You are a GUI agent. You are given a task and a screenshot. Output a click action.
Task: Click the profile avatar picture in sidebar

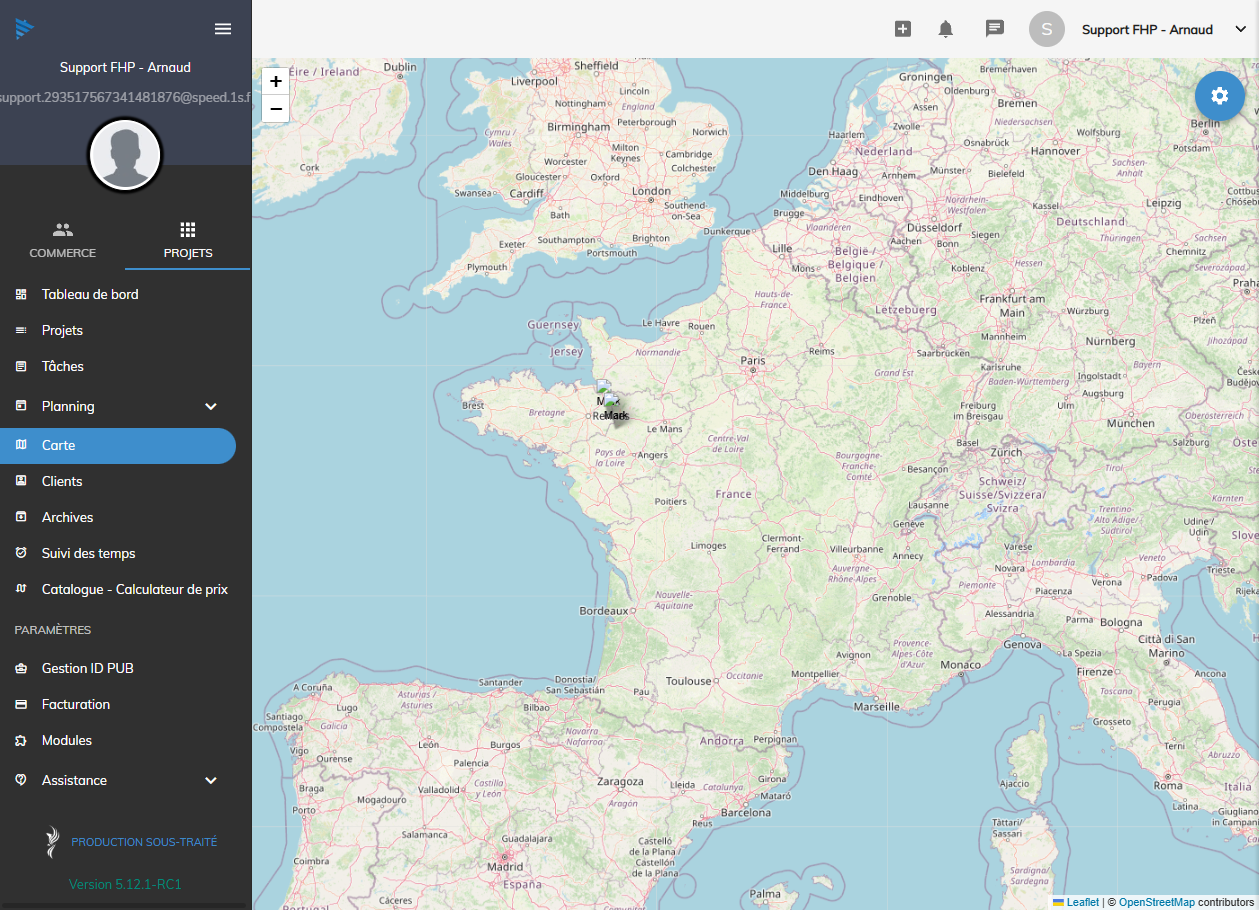tap(125, 155)
